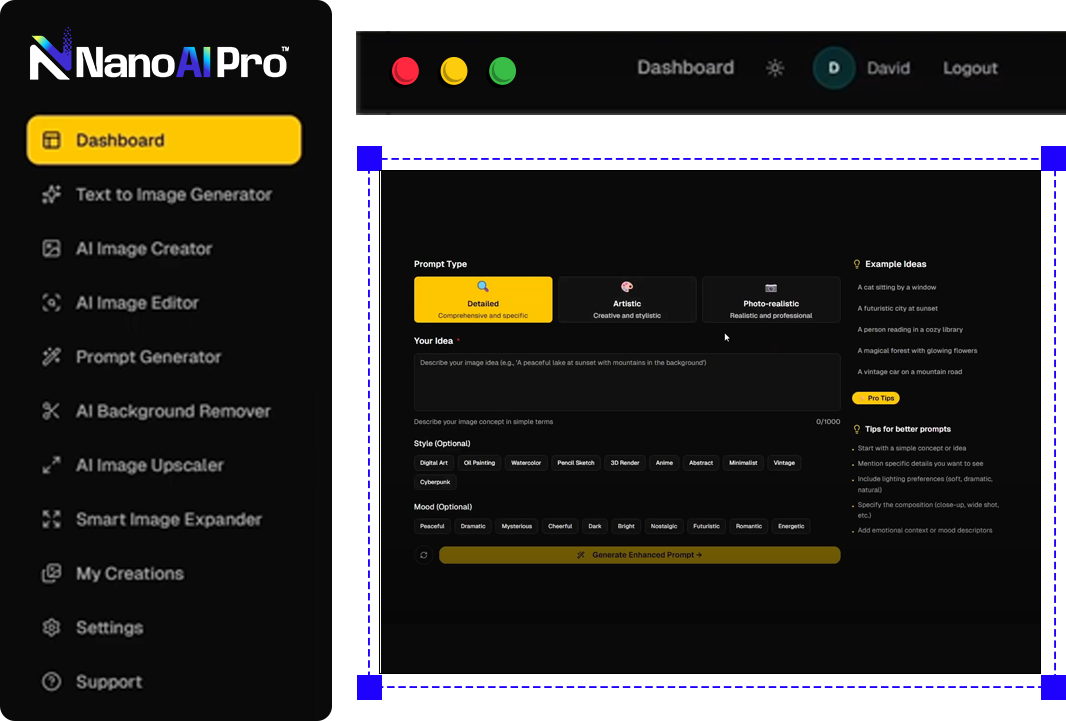The image size is (1066, 721).
Task: Click the AI Background Remover scissors icon
Action: (51, 411)
